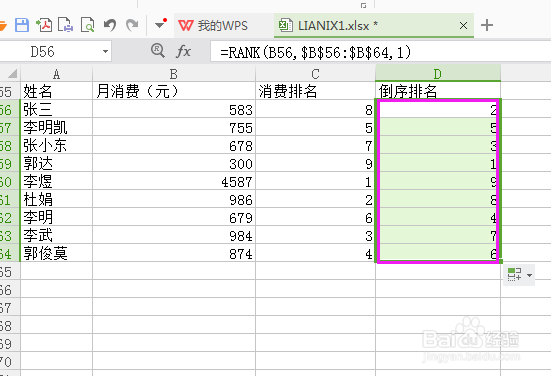Image resolution: width=551 pixels, height=376 pixels.
Task: Click the 月消费（元） header cell
Action: pyautogui.click(x=174, y=91)
